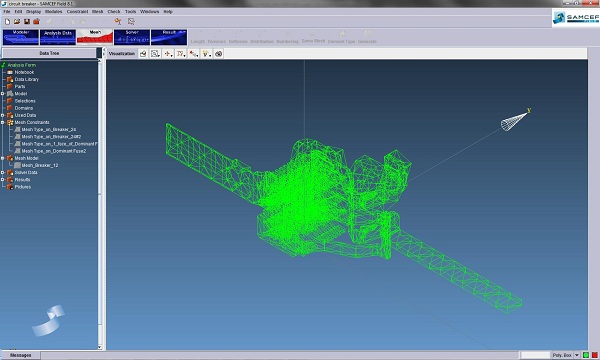Click the first Visualization toolbar icon
Viewport: 600px width, 360px height.
point(143,54)
